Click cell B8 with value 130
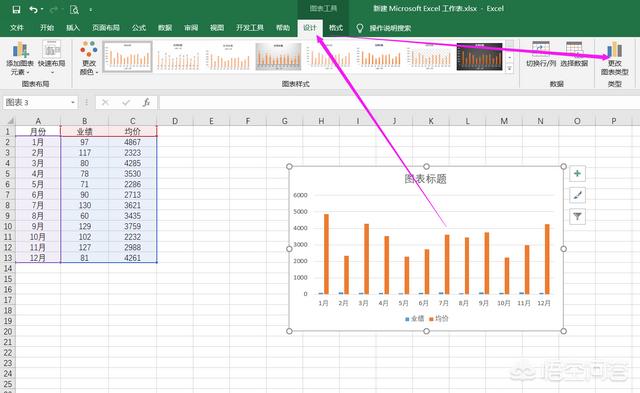 (84, 205)
